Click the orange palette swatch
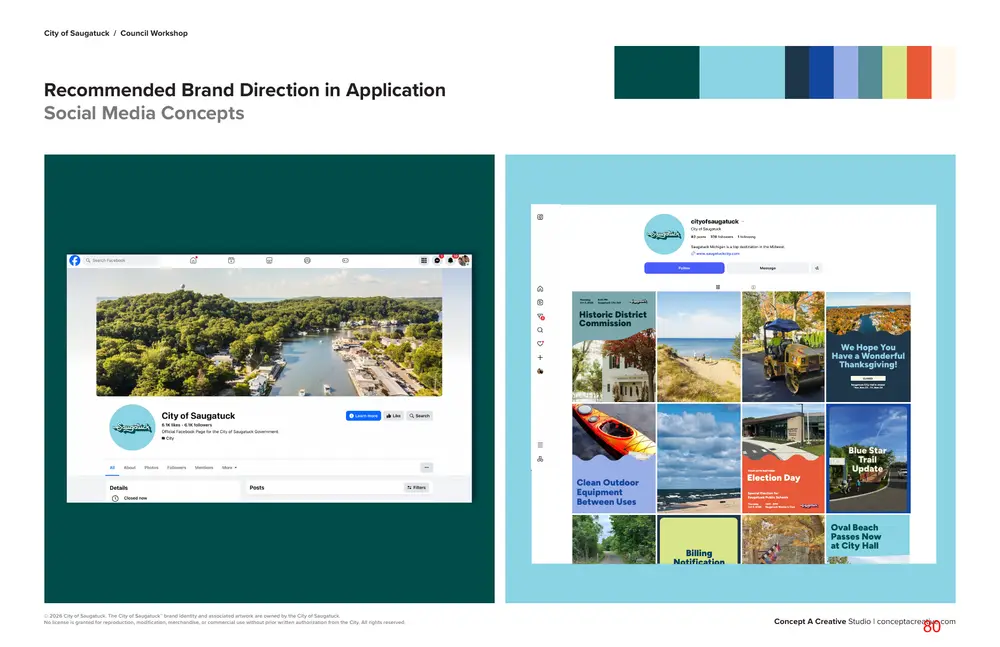Screen dimensions: 1000x647 click(919, 72)
